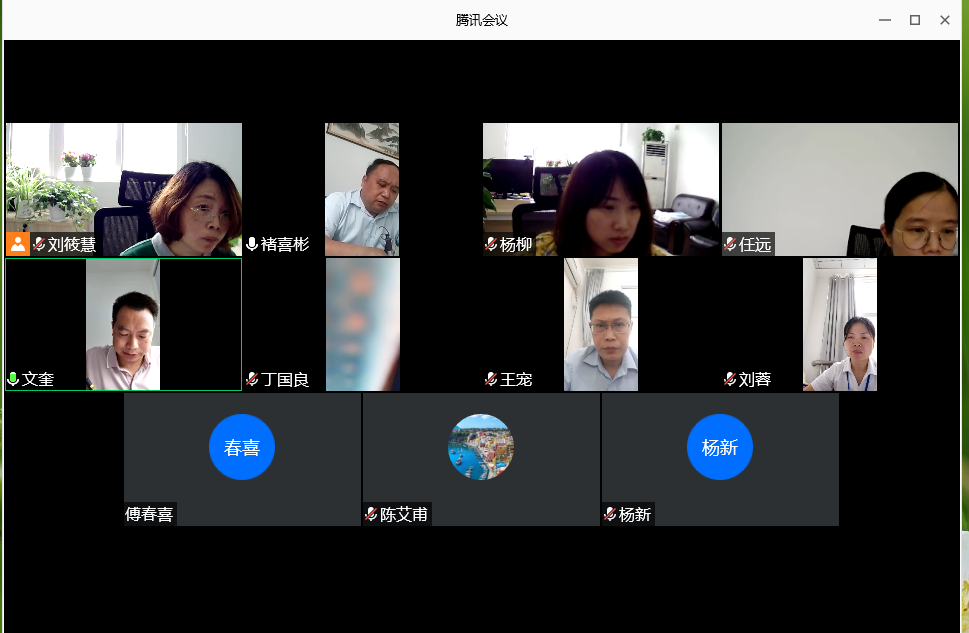Click the muted mic icon beside 任远

click(x=730, y=244)
